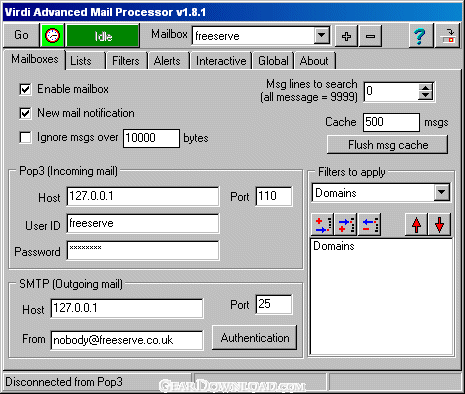Expand the Filters to apply Domains dropdown
This screenshot has height=394, width=465.
[442, 192]
